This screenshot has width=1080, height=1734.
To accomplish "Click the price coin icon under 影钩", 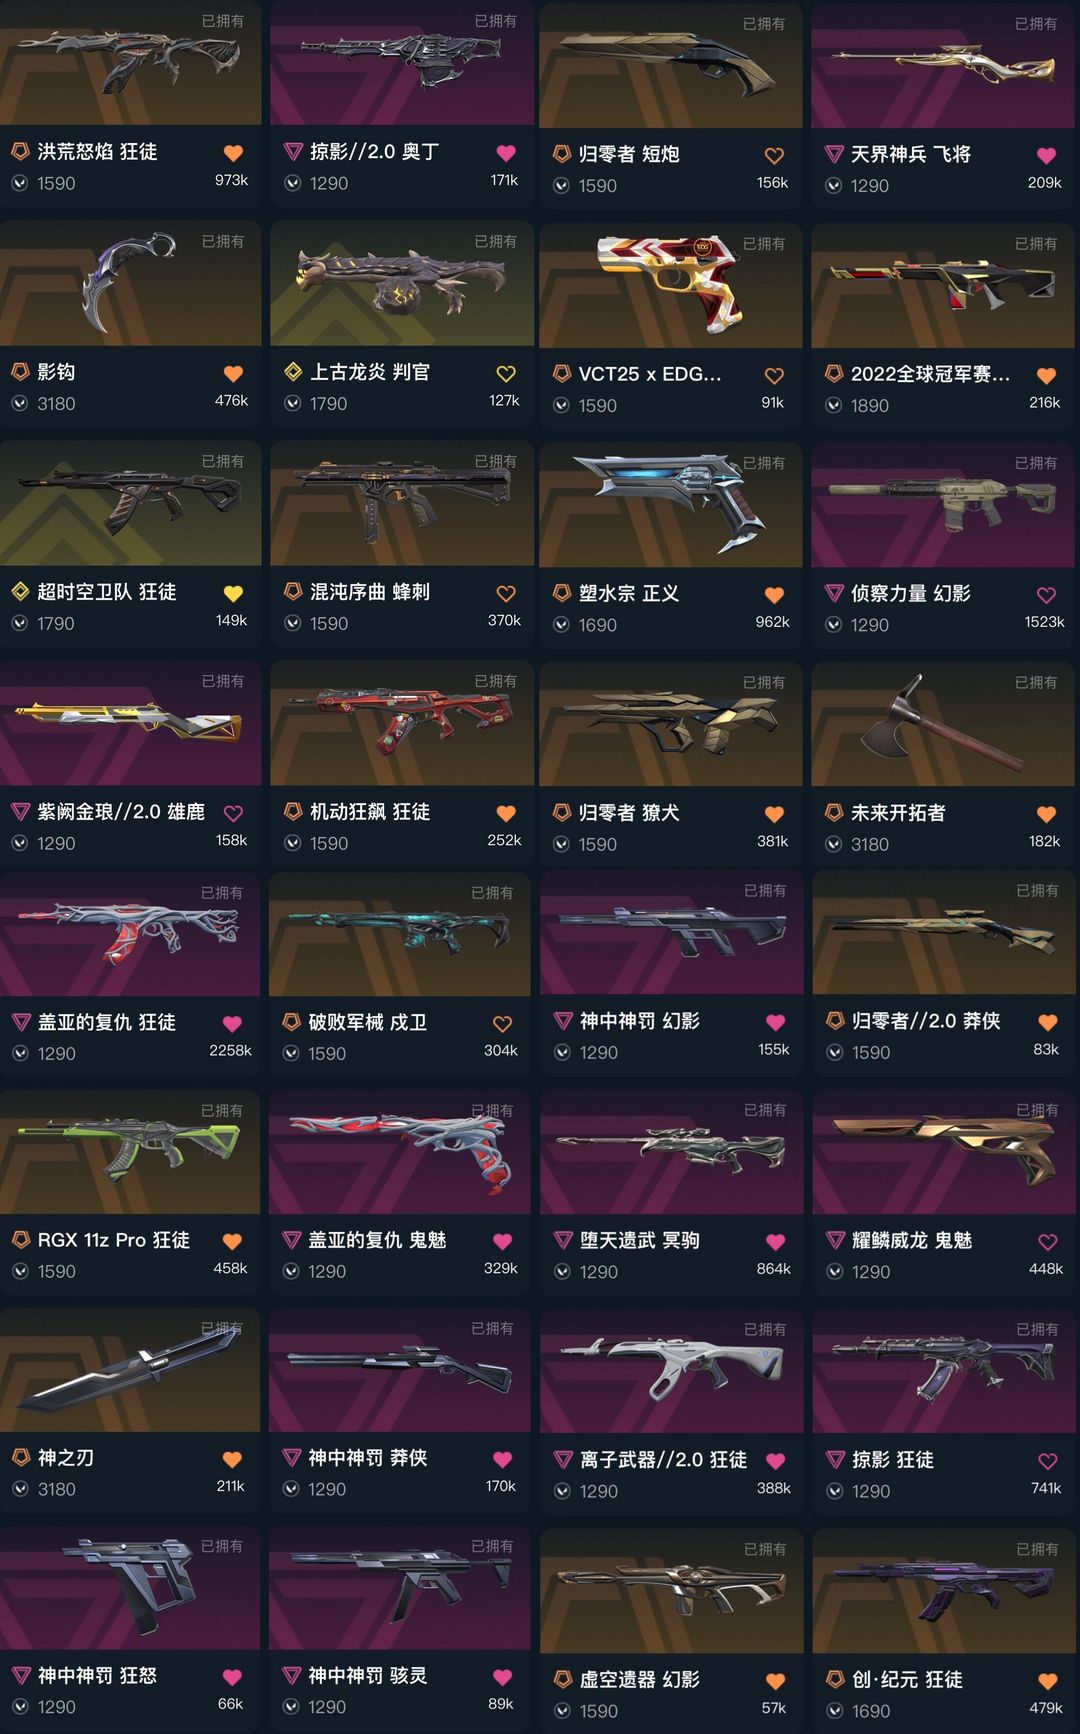I will click(x=20, y=404).
